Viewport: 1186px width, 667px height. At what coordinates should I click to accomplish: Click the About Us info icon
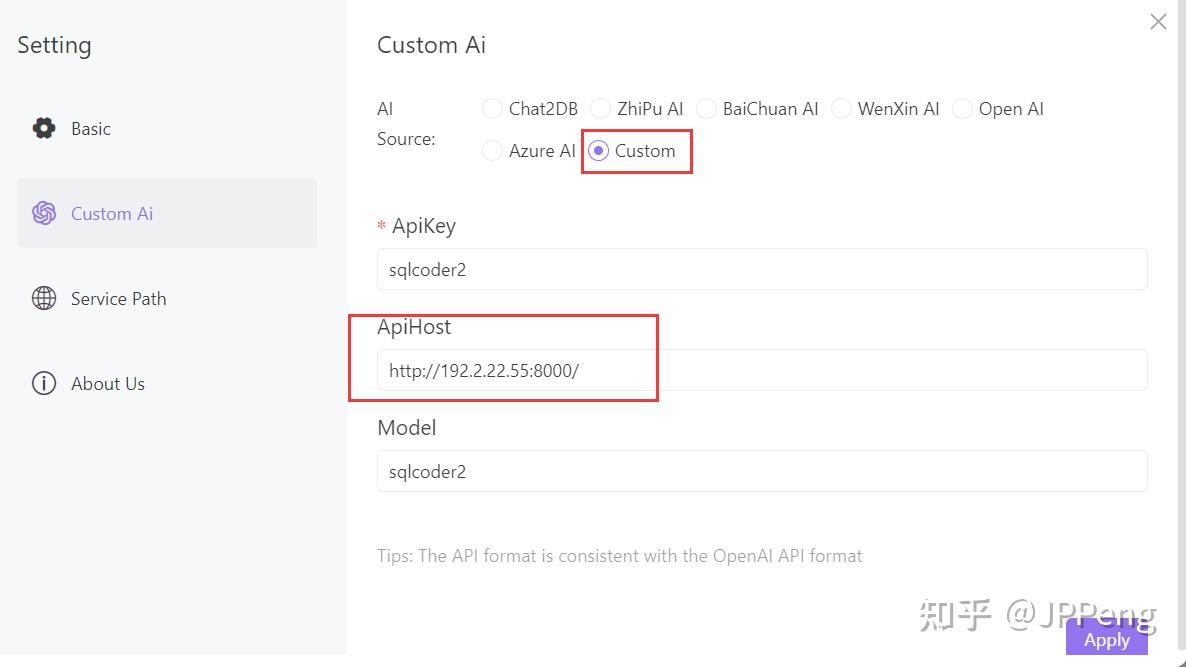pyautogui.click(x=44, y=383)
